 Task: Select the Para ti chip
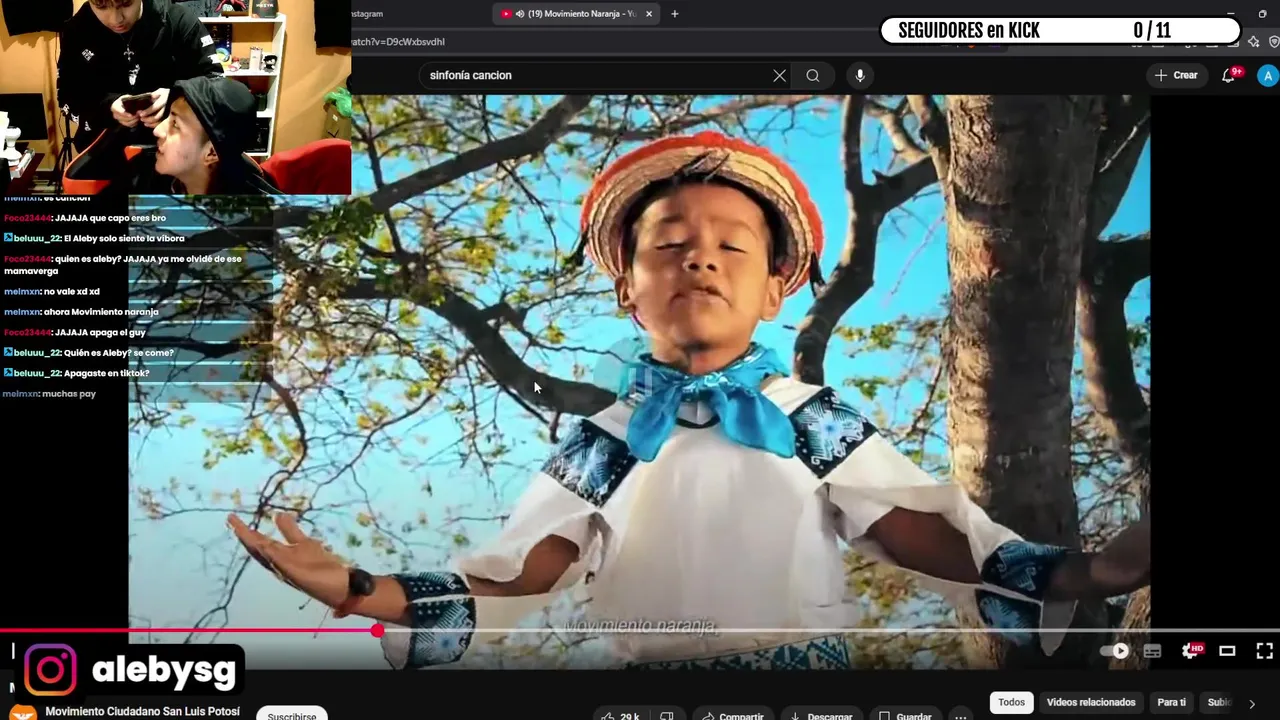[x=1171, y=702]
